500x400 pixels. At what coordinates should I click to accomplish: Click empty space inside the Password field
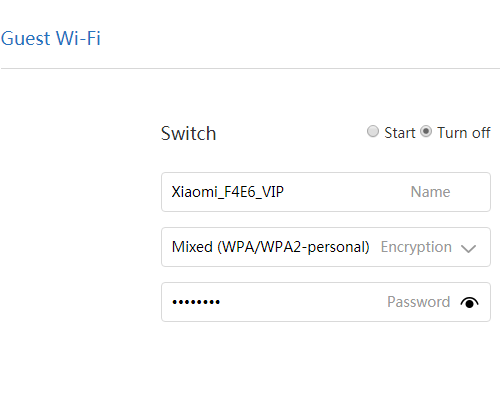click(302, 302)
